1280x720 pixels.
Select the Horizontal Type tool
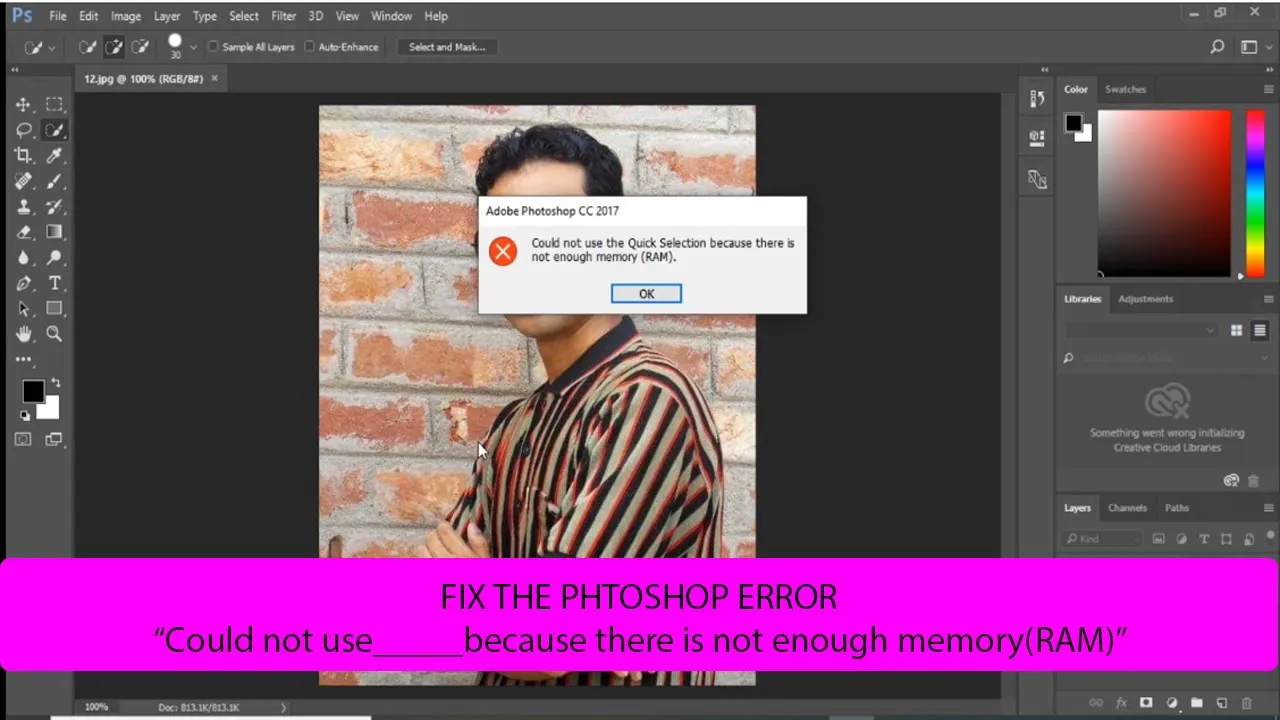click(54, 283)
